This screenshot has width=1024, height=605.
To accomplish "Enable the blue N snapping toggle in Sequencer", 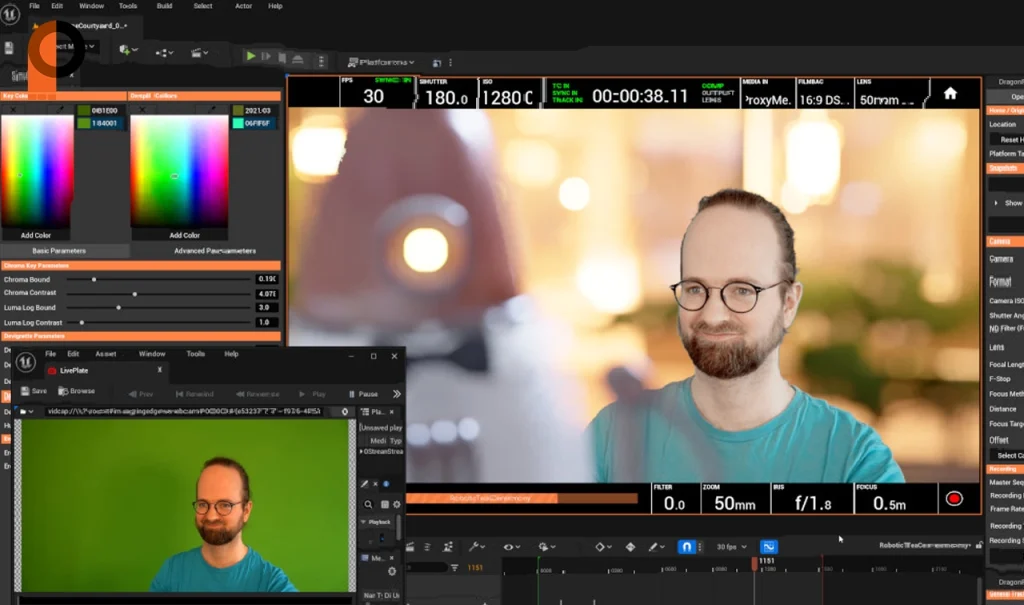I will pos(689,547).
